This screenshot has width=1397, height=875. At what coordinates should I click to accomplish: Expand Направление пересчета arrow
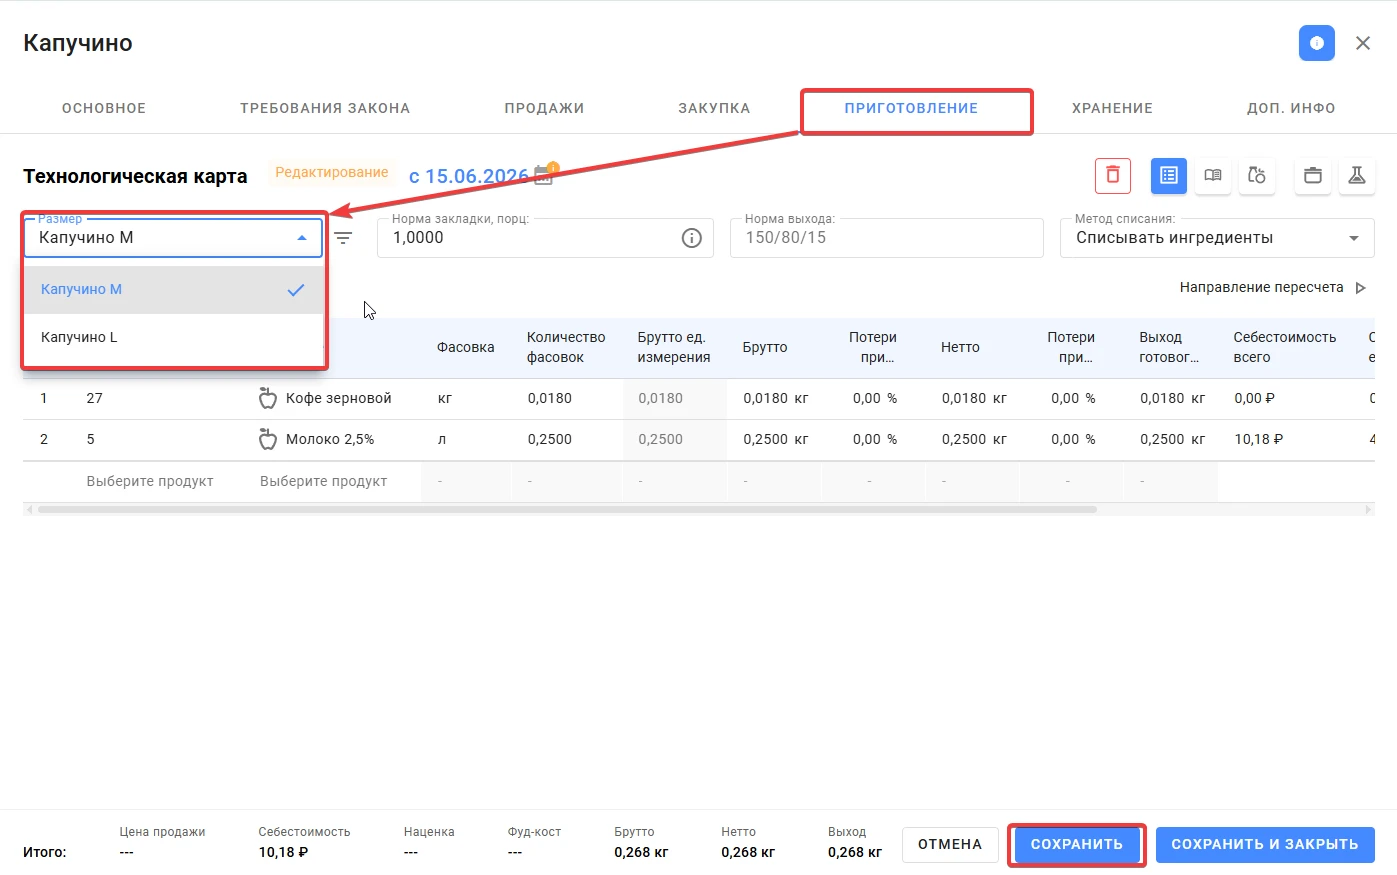point(1360,288)
